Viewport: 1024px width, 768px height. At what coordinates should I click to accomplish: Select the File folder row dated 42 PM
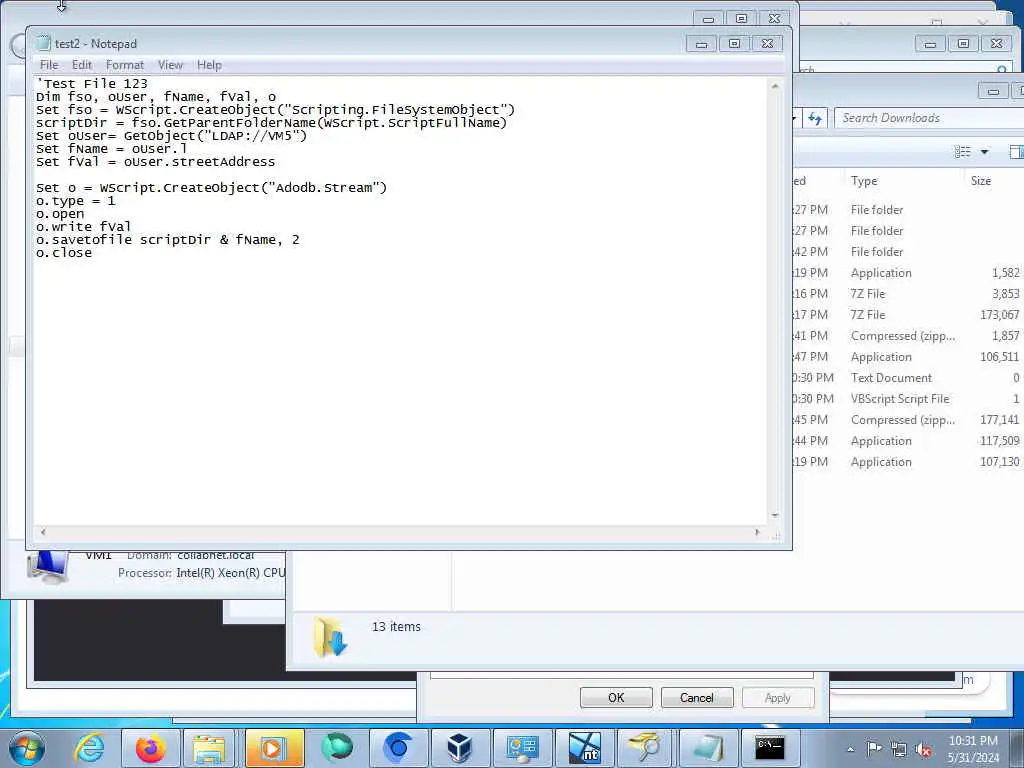pyautogui.click(x=908, y=251)
